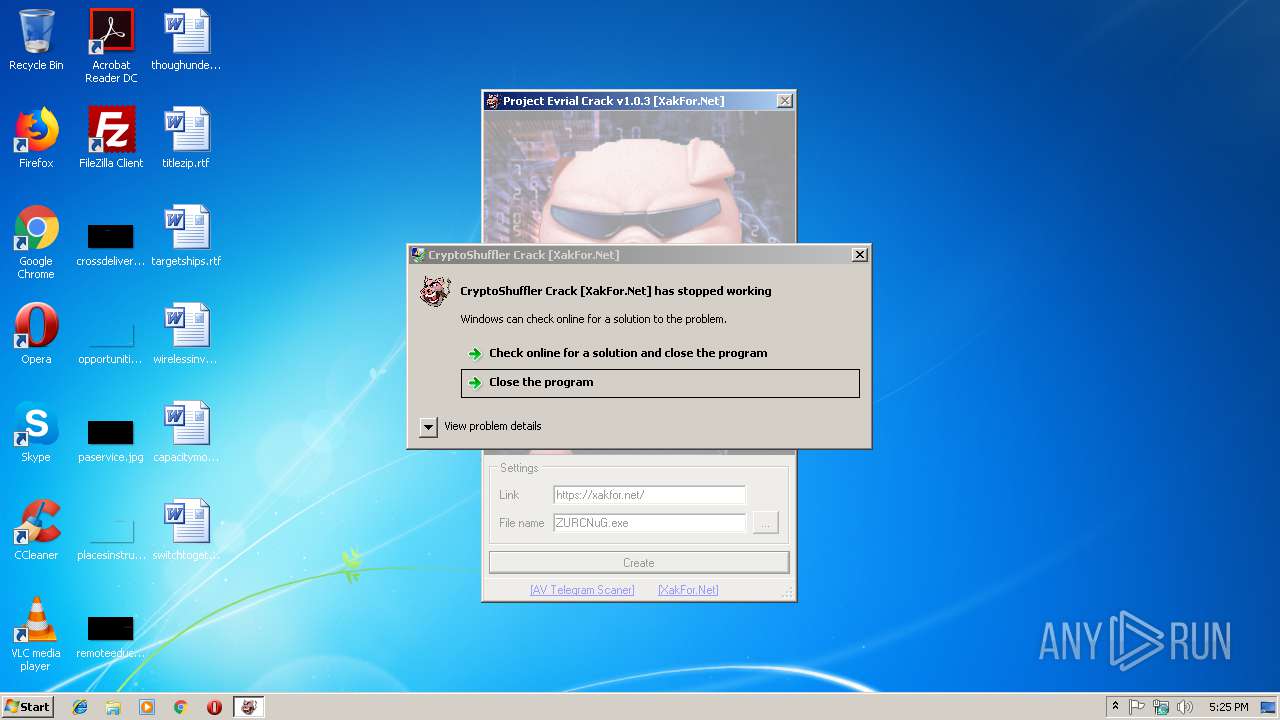Open the Start menu
The image size is (1280, 720).
28,707
